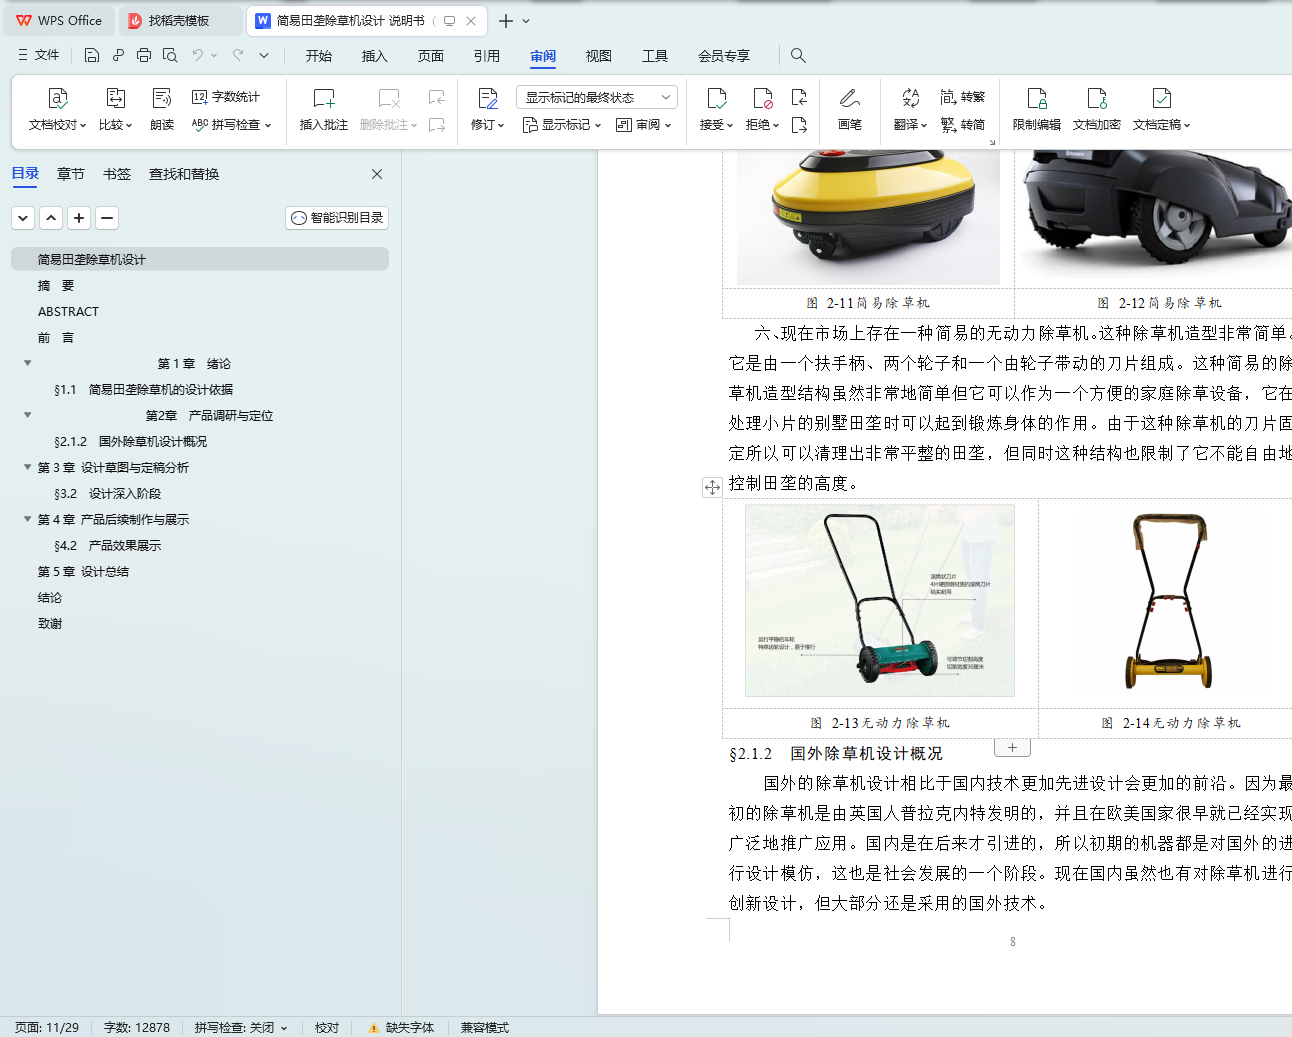The width and height of the screenshot is (1292, 1037).
Task: Open 字数统计 word count
Action: tap(226, 97)
